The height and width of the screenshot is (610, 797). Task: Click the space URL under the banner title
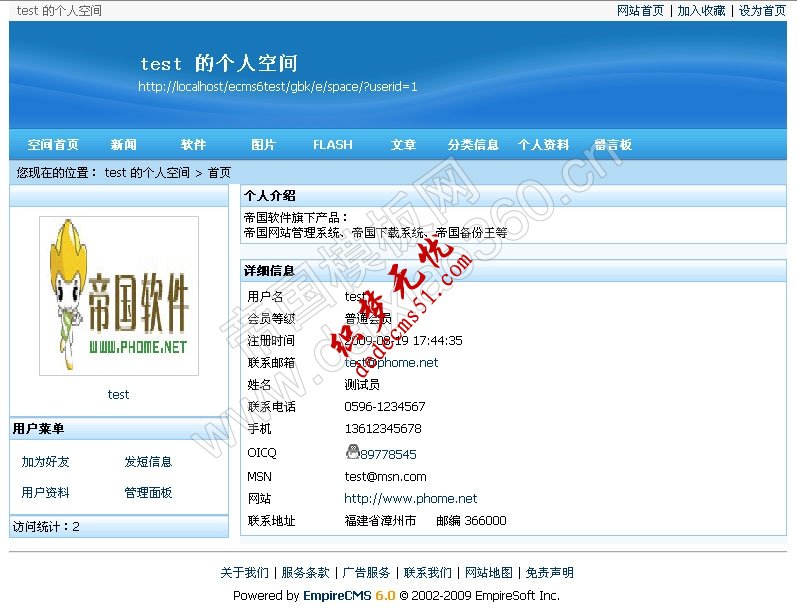tap(278, 87)
